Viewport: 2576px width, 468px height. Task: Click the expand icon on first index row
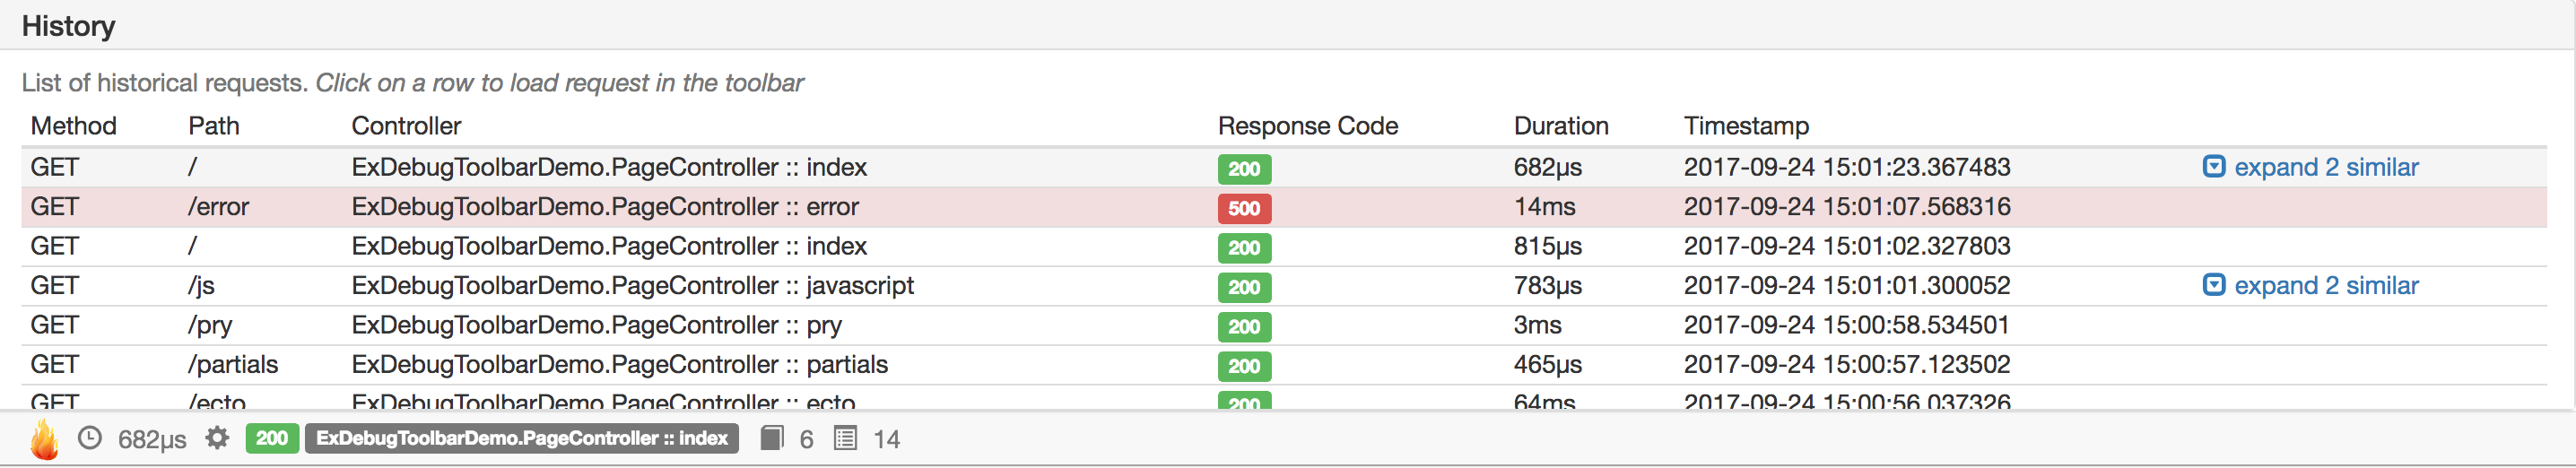[x=2214, y=166]
